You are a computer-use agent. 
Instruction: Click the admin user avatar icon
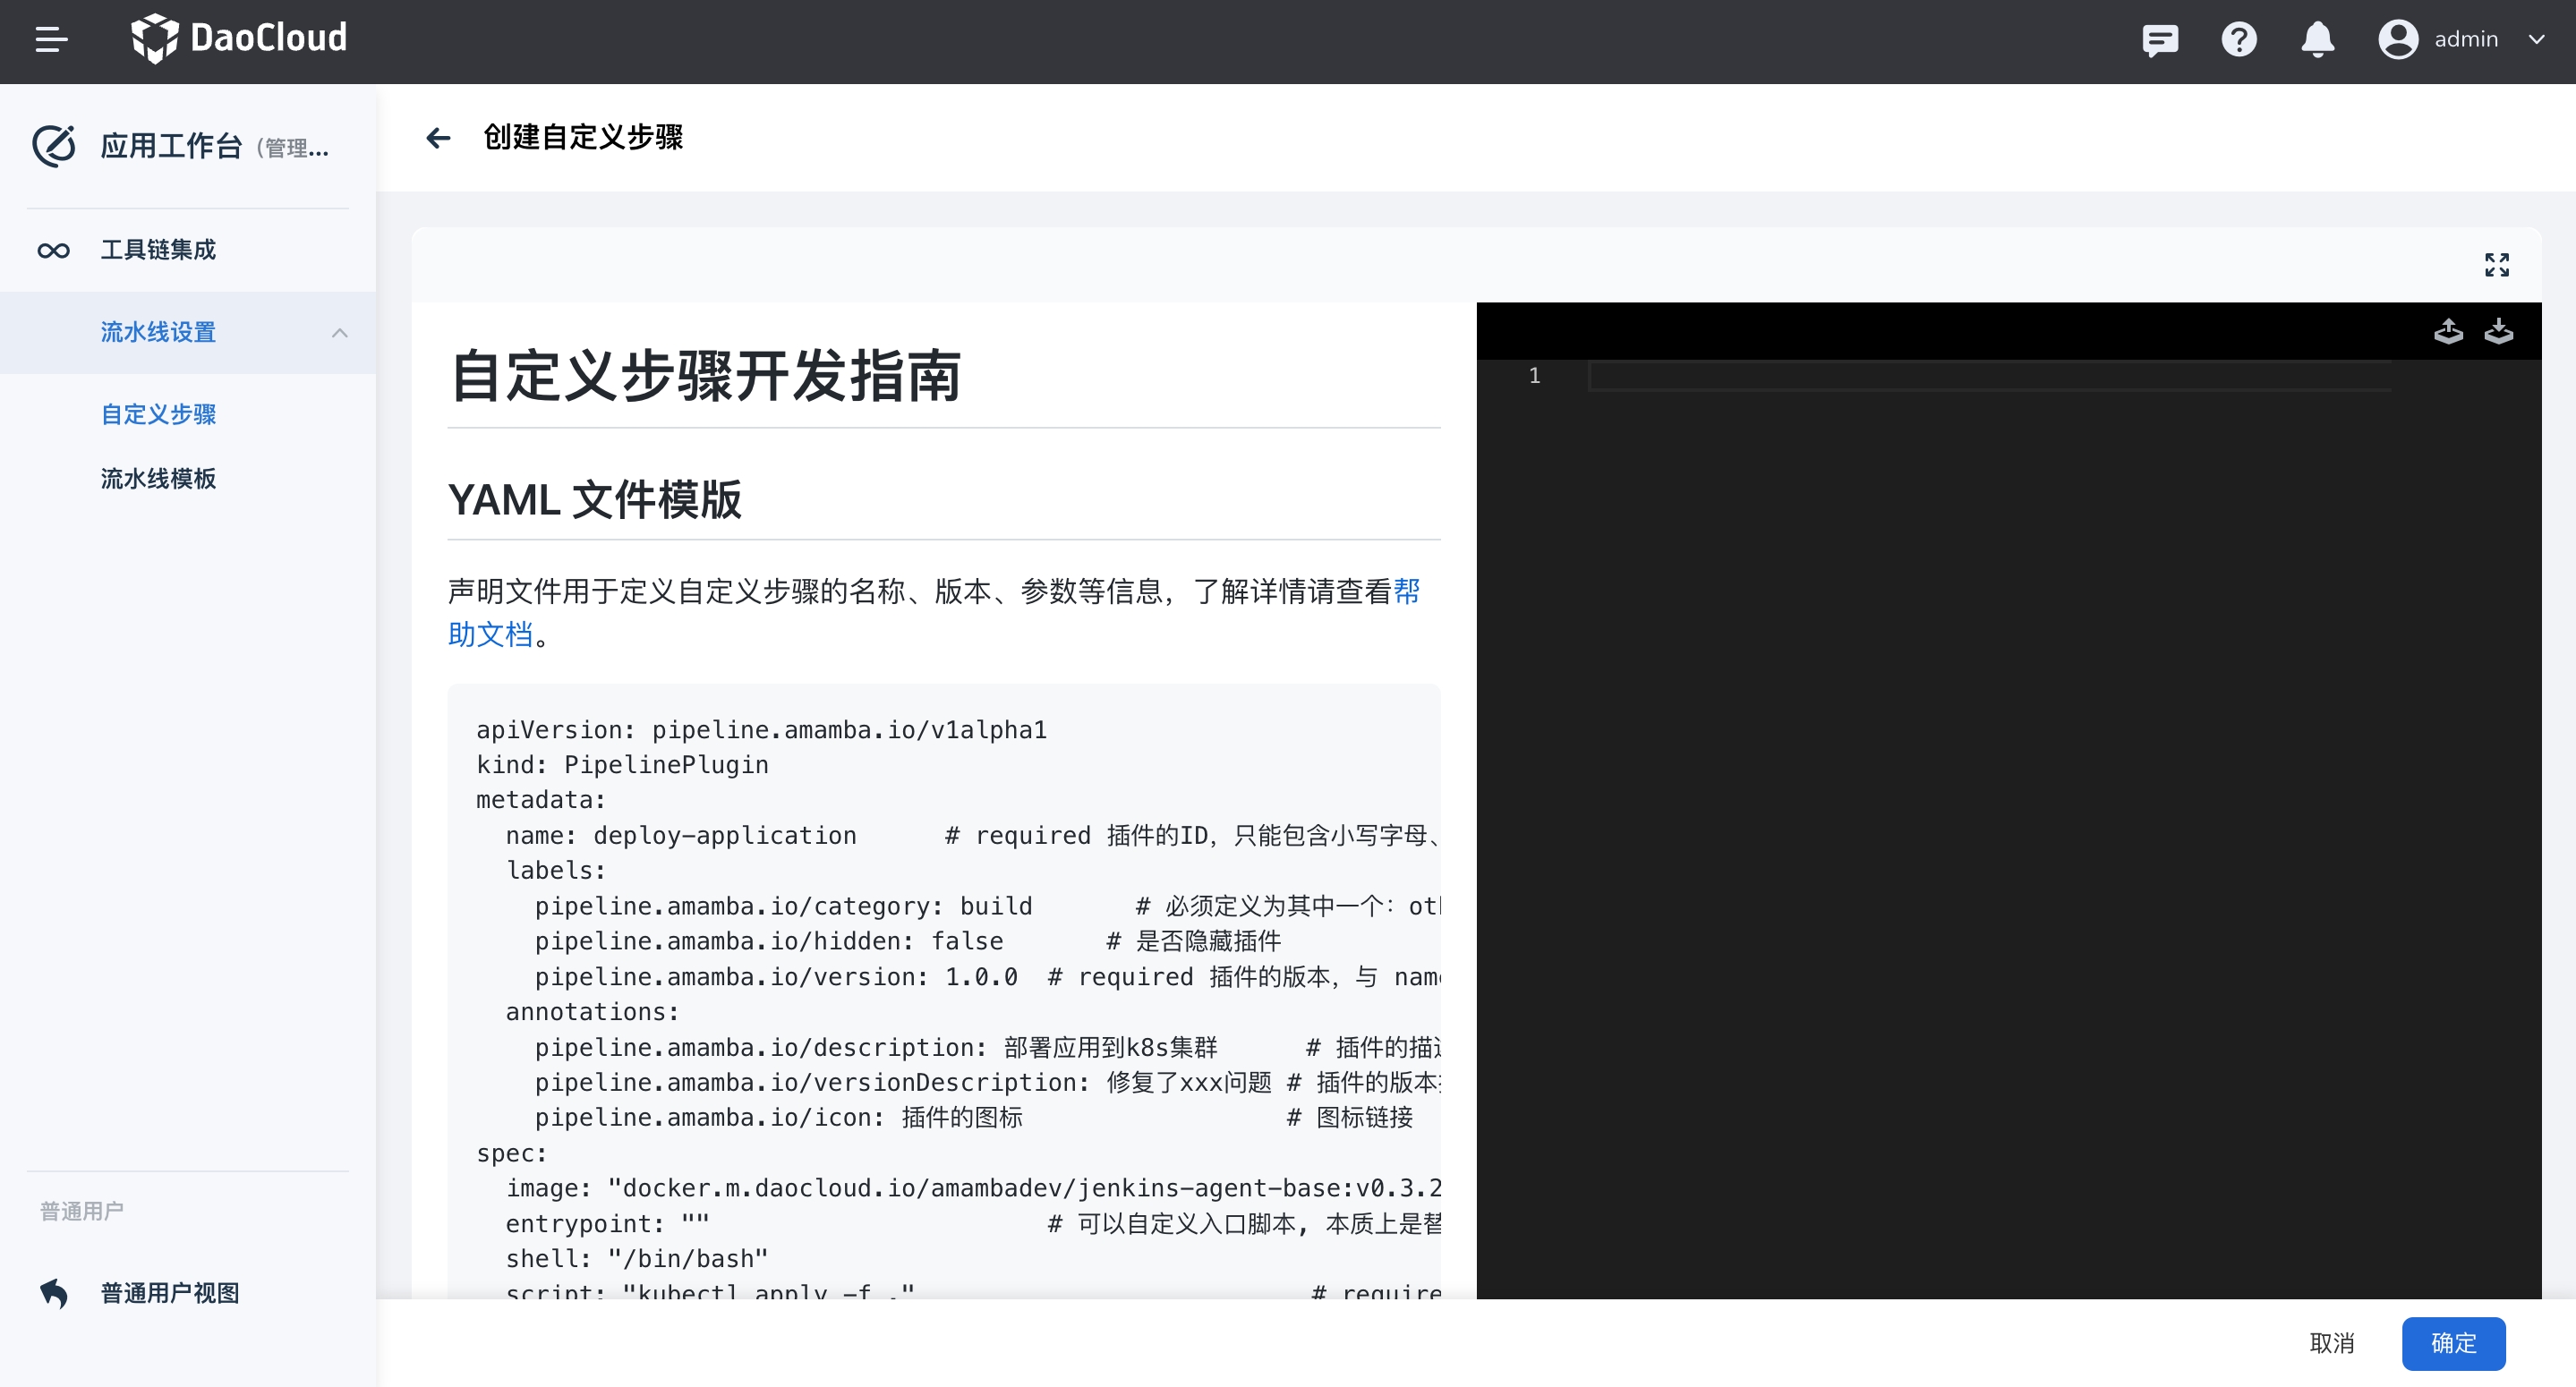coord(2397,40)
